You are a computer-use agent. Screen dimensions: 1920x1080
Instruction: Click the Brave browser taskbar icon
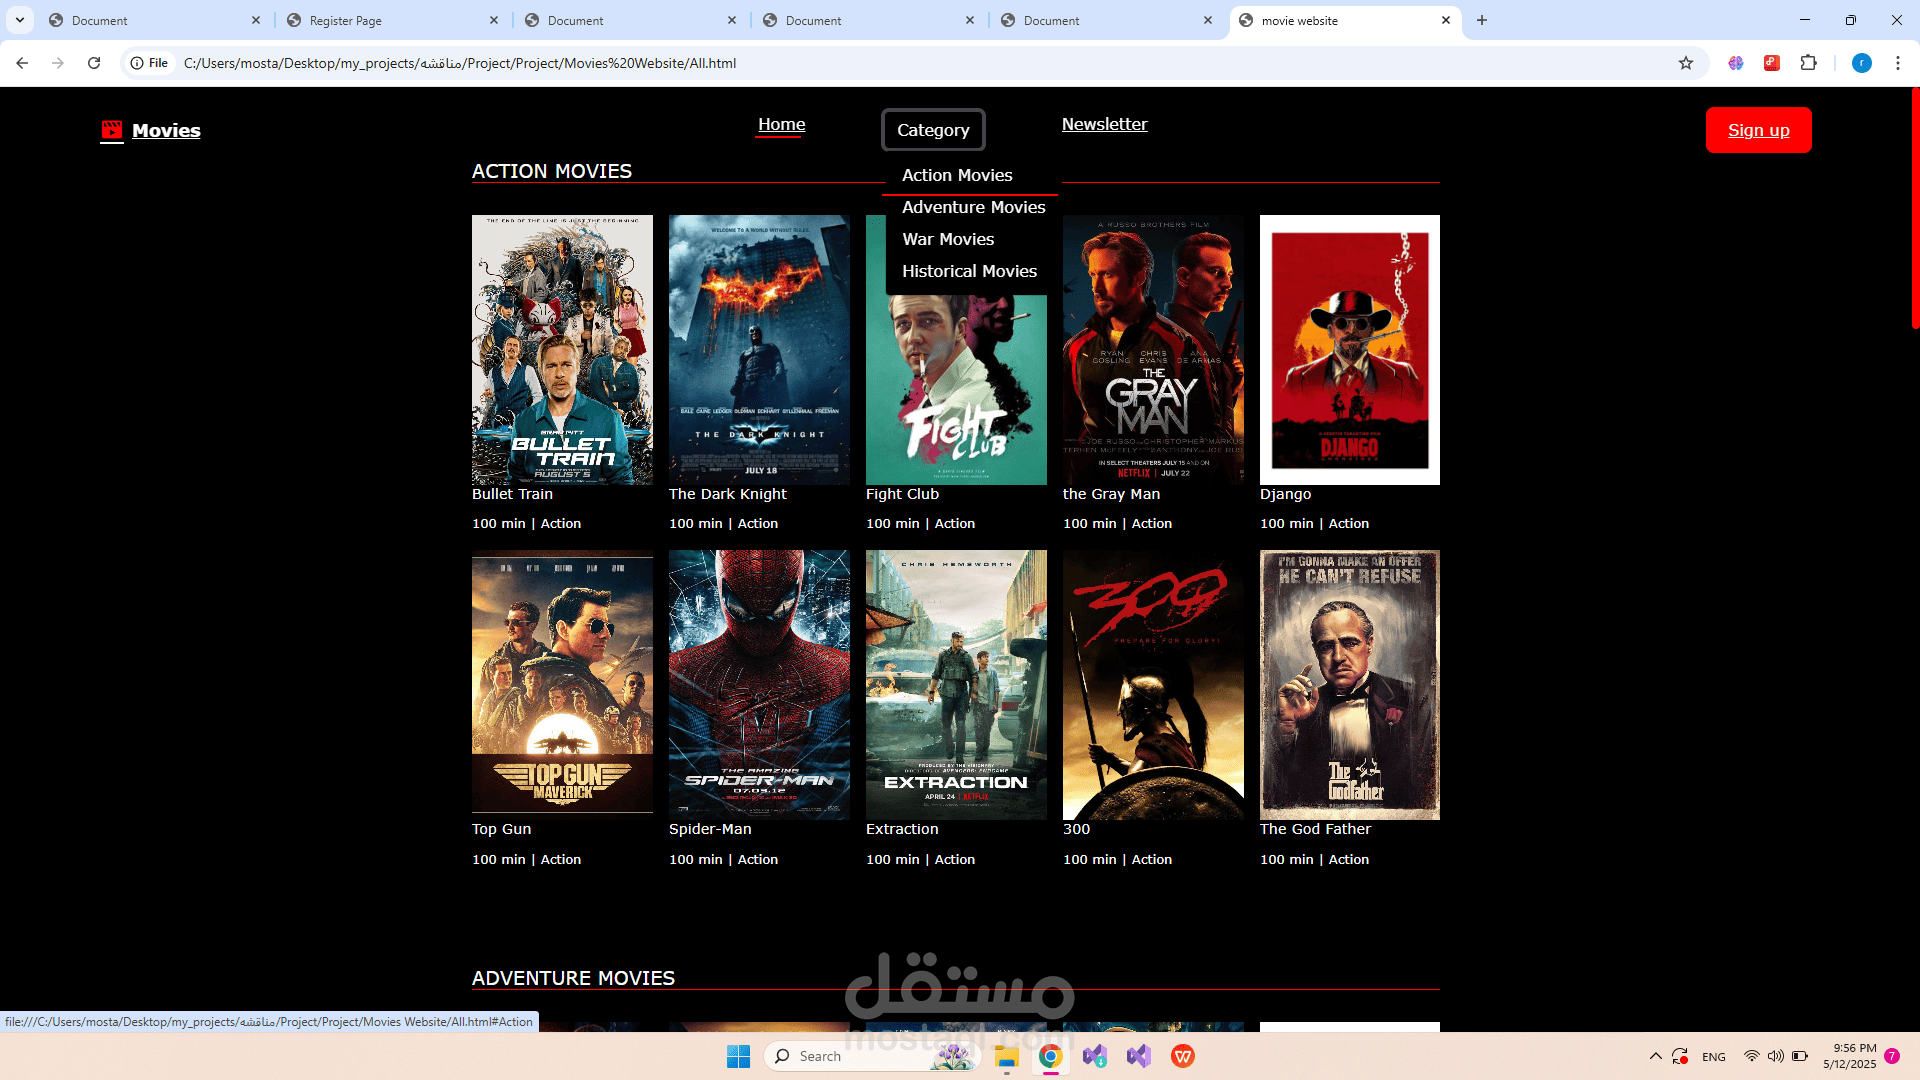click(x=1183, y=1056)
